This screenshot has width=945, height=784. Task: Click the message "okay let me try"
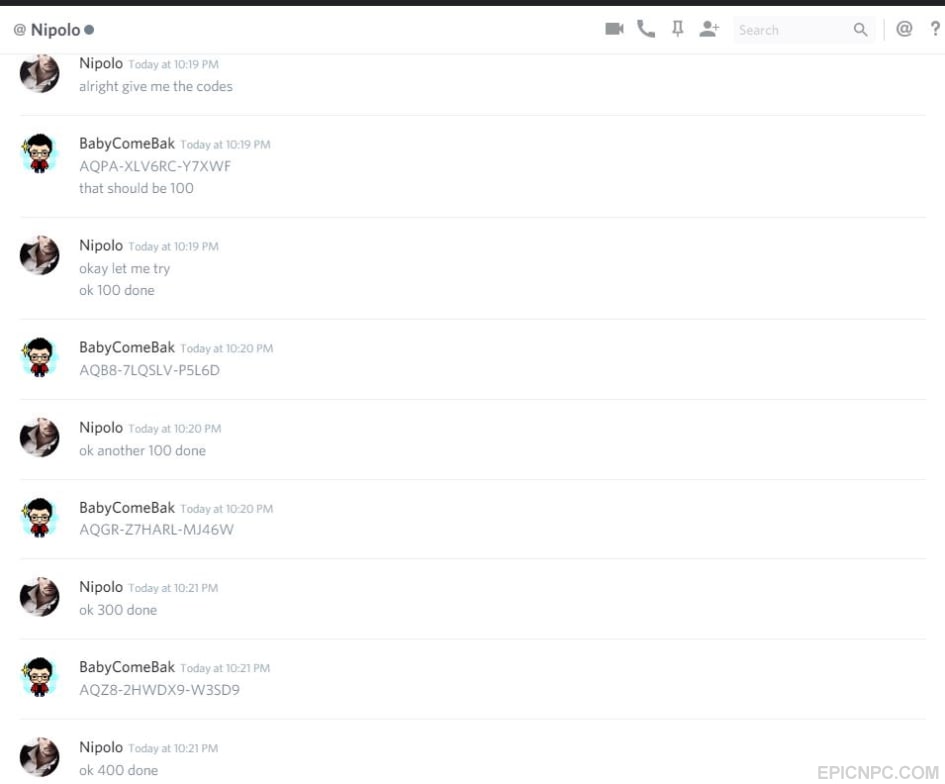(x=124, y=269)
